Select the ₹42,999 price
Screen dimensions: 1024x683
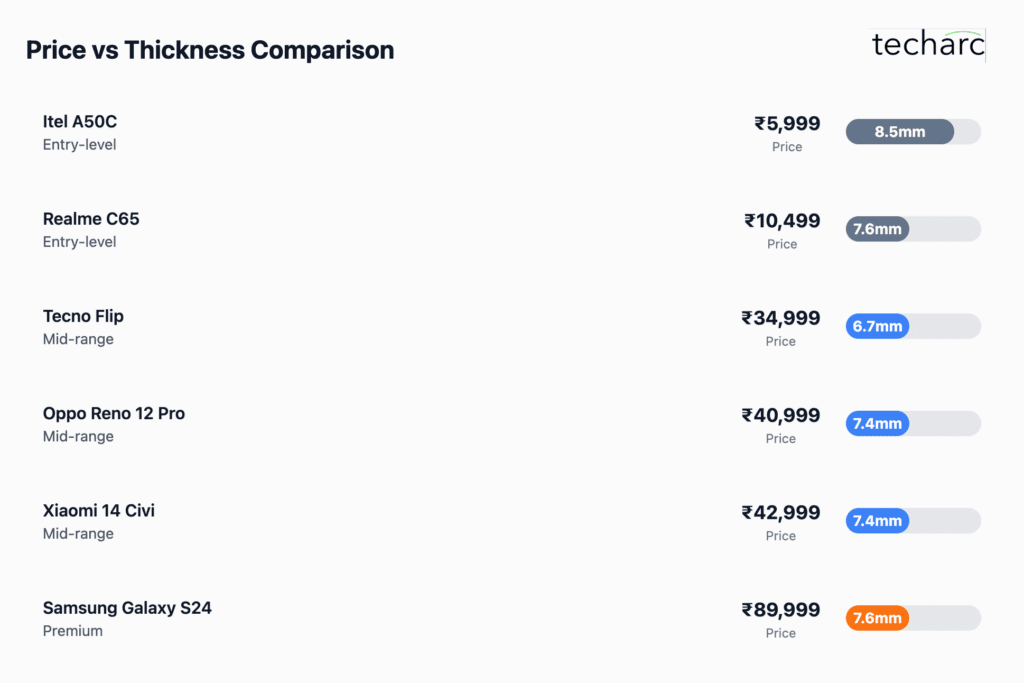coord(780,513)
